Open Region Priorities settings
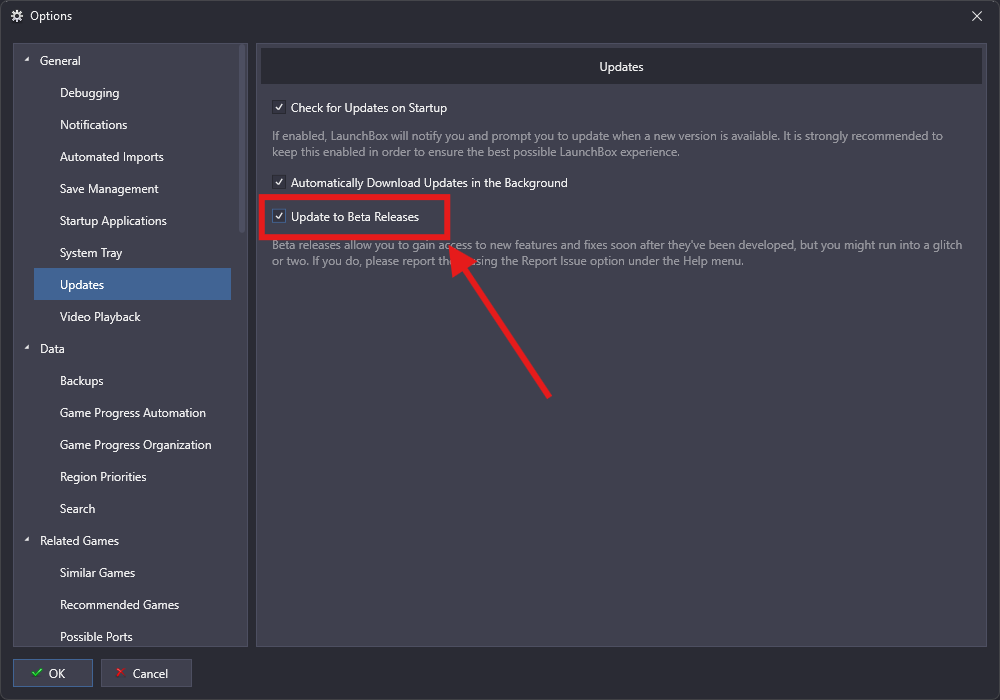Image resolution: width=1000 pixels, height=700 pixels. [x=103, y=477]
